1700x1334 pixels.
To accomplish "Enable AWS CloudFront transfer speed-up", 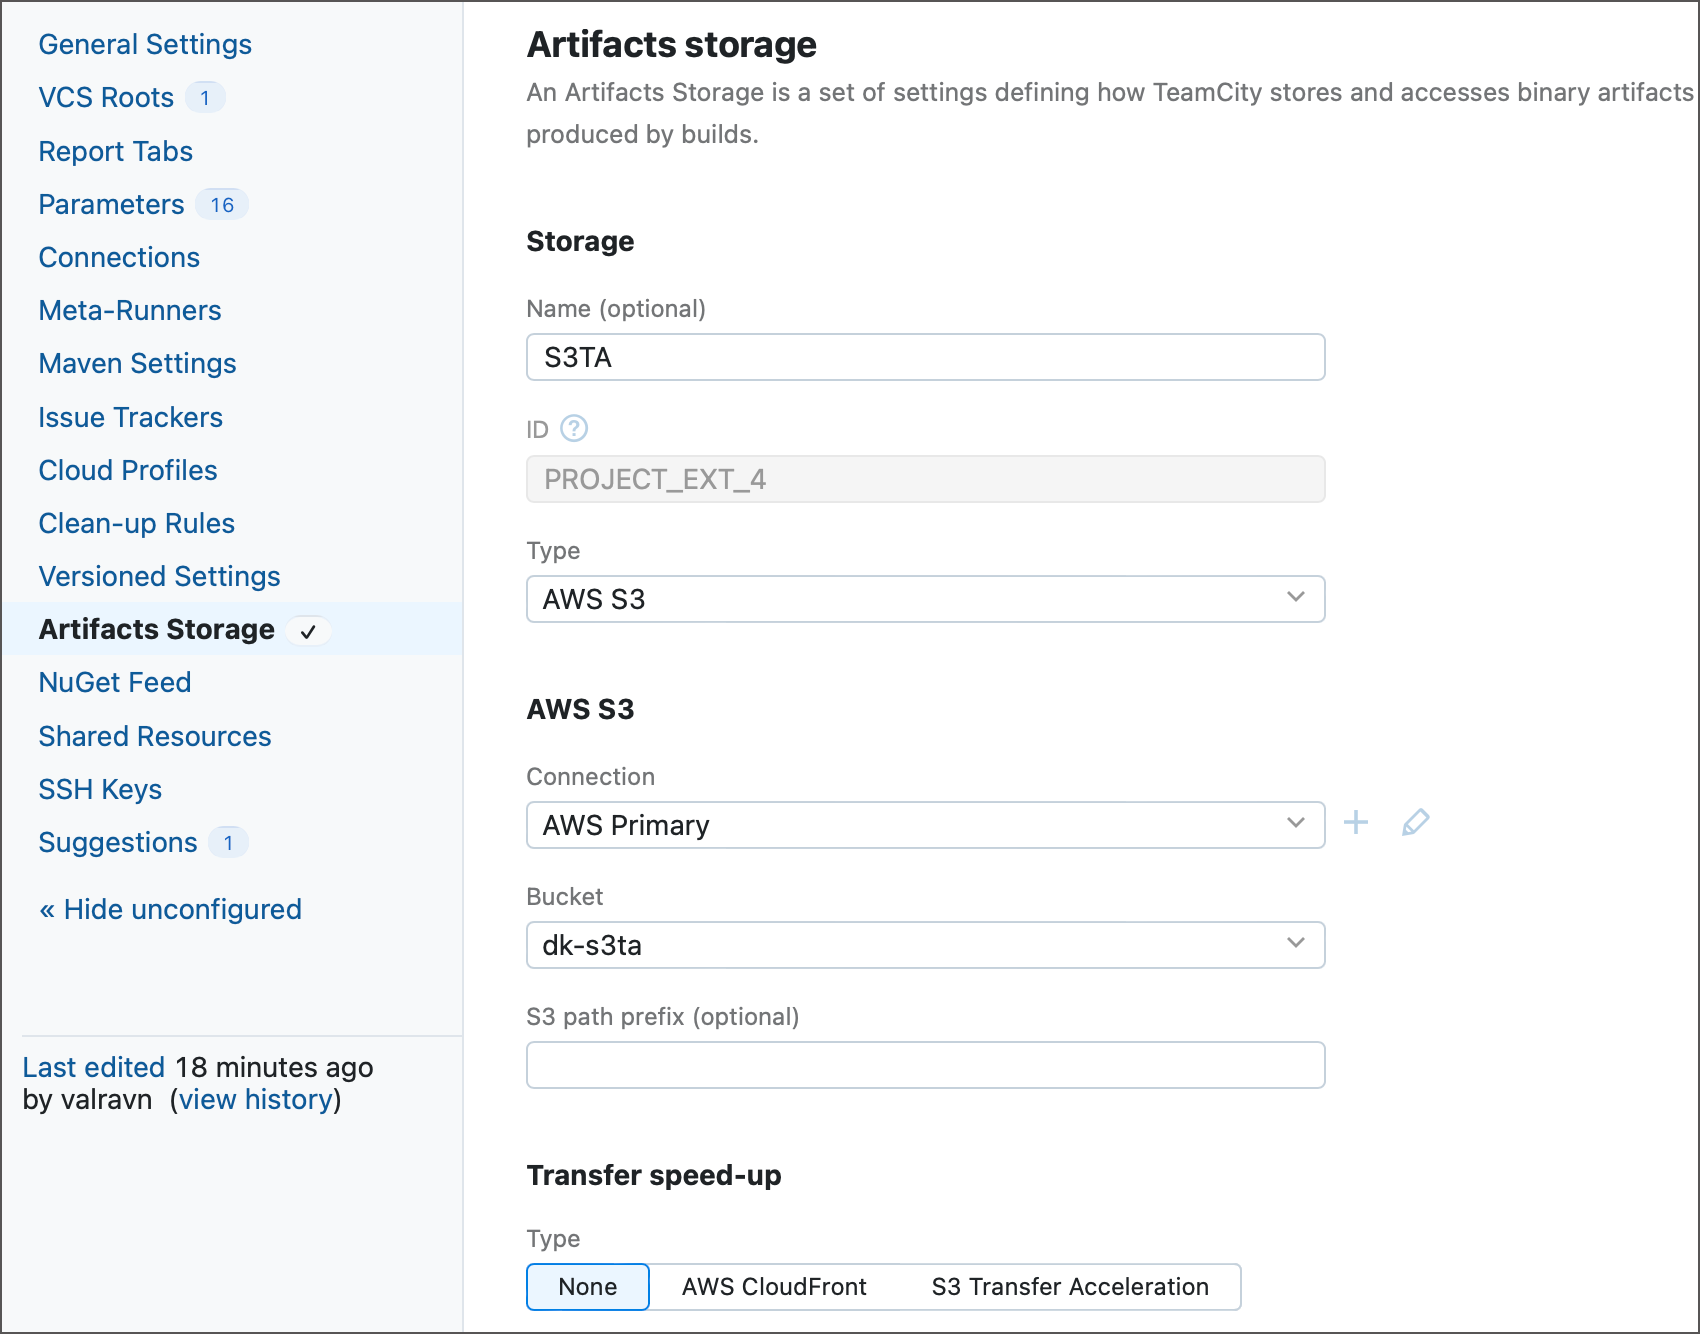I will coord(773,1287).
